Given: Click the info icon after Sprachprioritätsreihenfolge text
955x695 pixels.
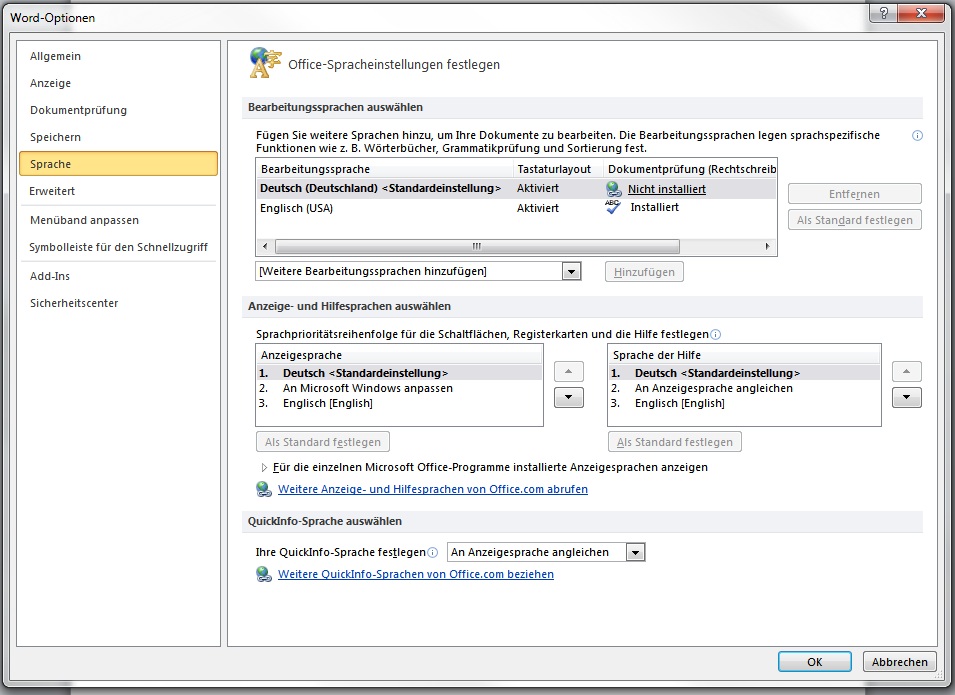Looking at the screenshot, I should [x=716, y=334].
